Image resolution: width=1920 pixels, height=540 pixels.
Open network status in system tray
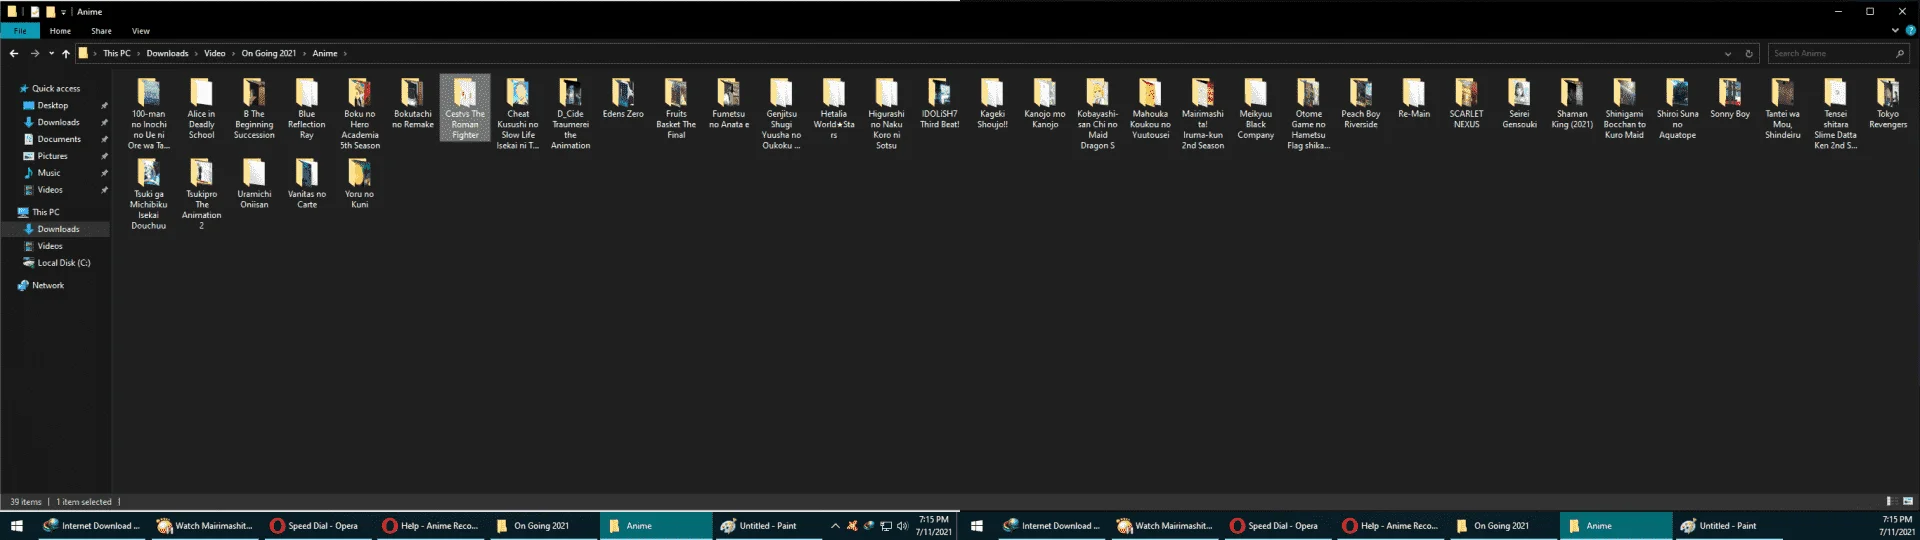pos(886,525)
